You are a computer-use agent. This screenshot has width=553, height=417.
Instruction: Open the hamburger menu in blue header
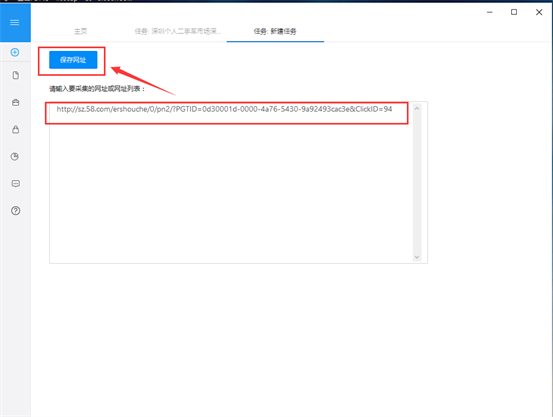point(14,23)
